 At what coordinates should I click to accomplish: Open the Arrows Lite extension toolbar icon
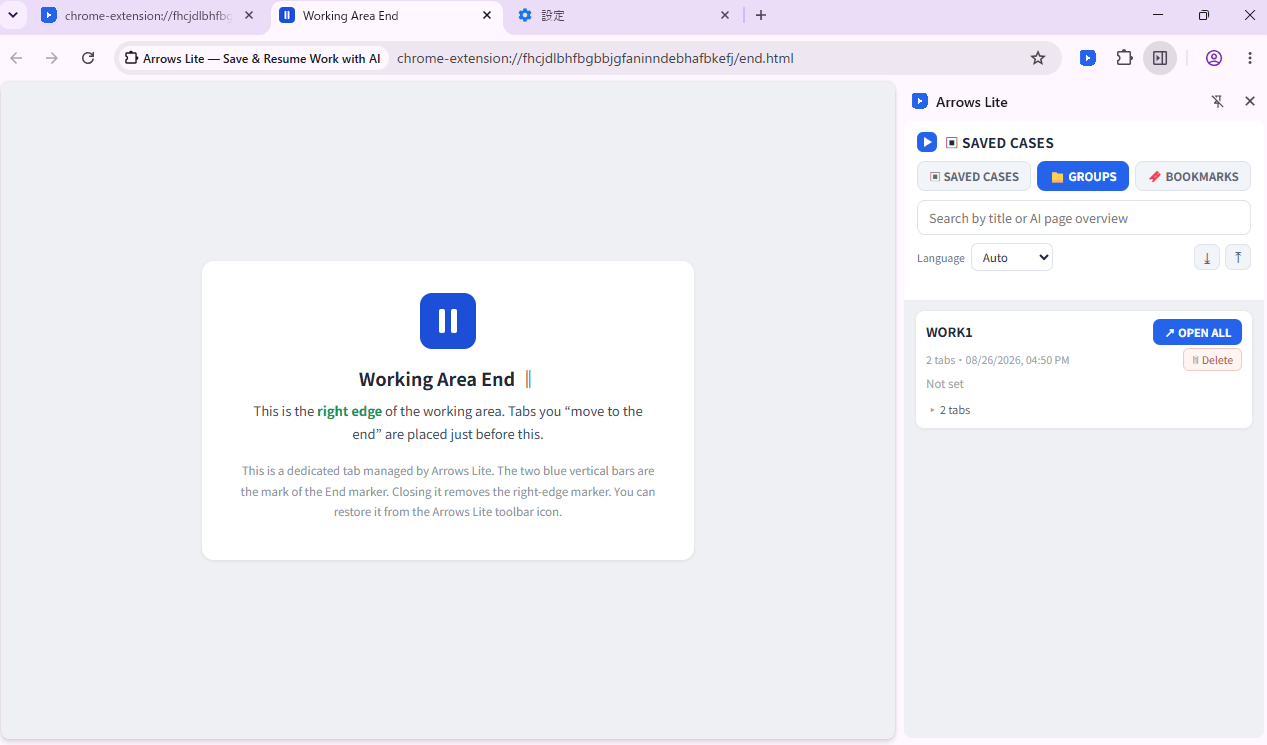tap(1088, 58)
